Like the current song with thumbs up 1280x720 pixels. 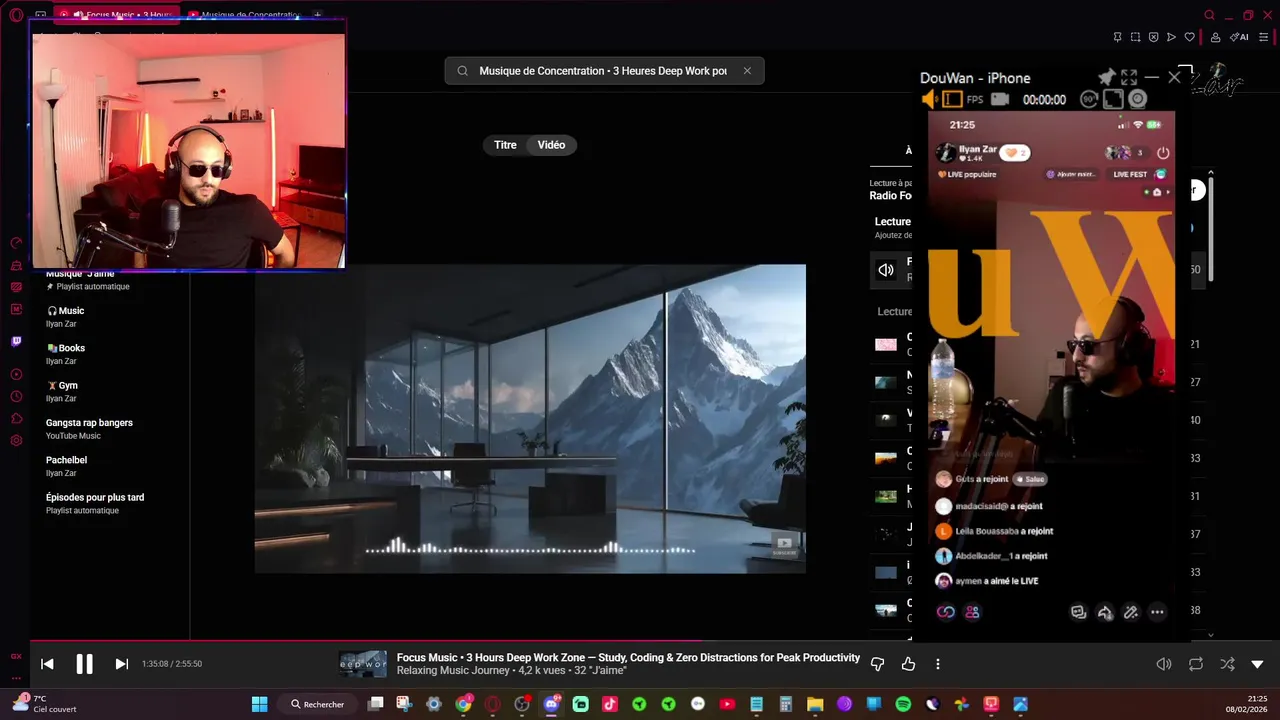tap(908, 664)
